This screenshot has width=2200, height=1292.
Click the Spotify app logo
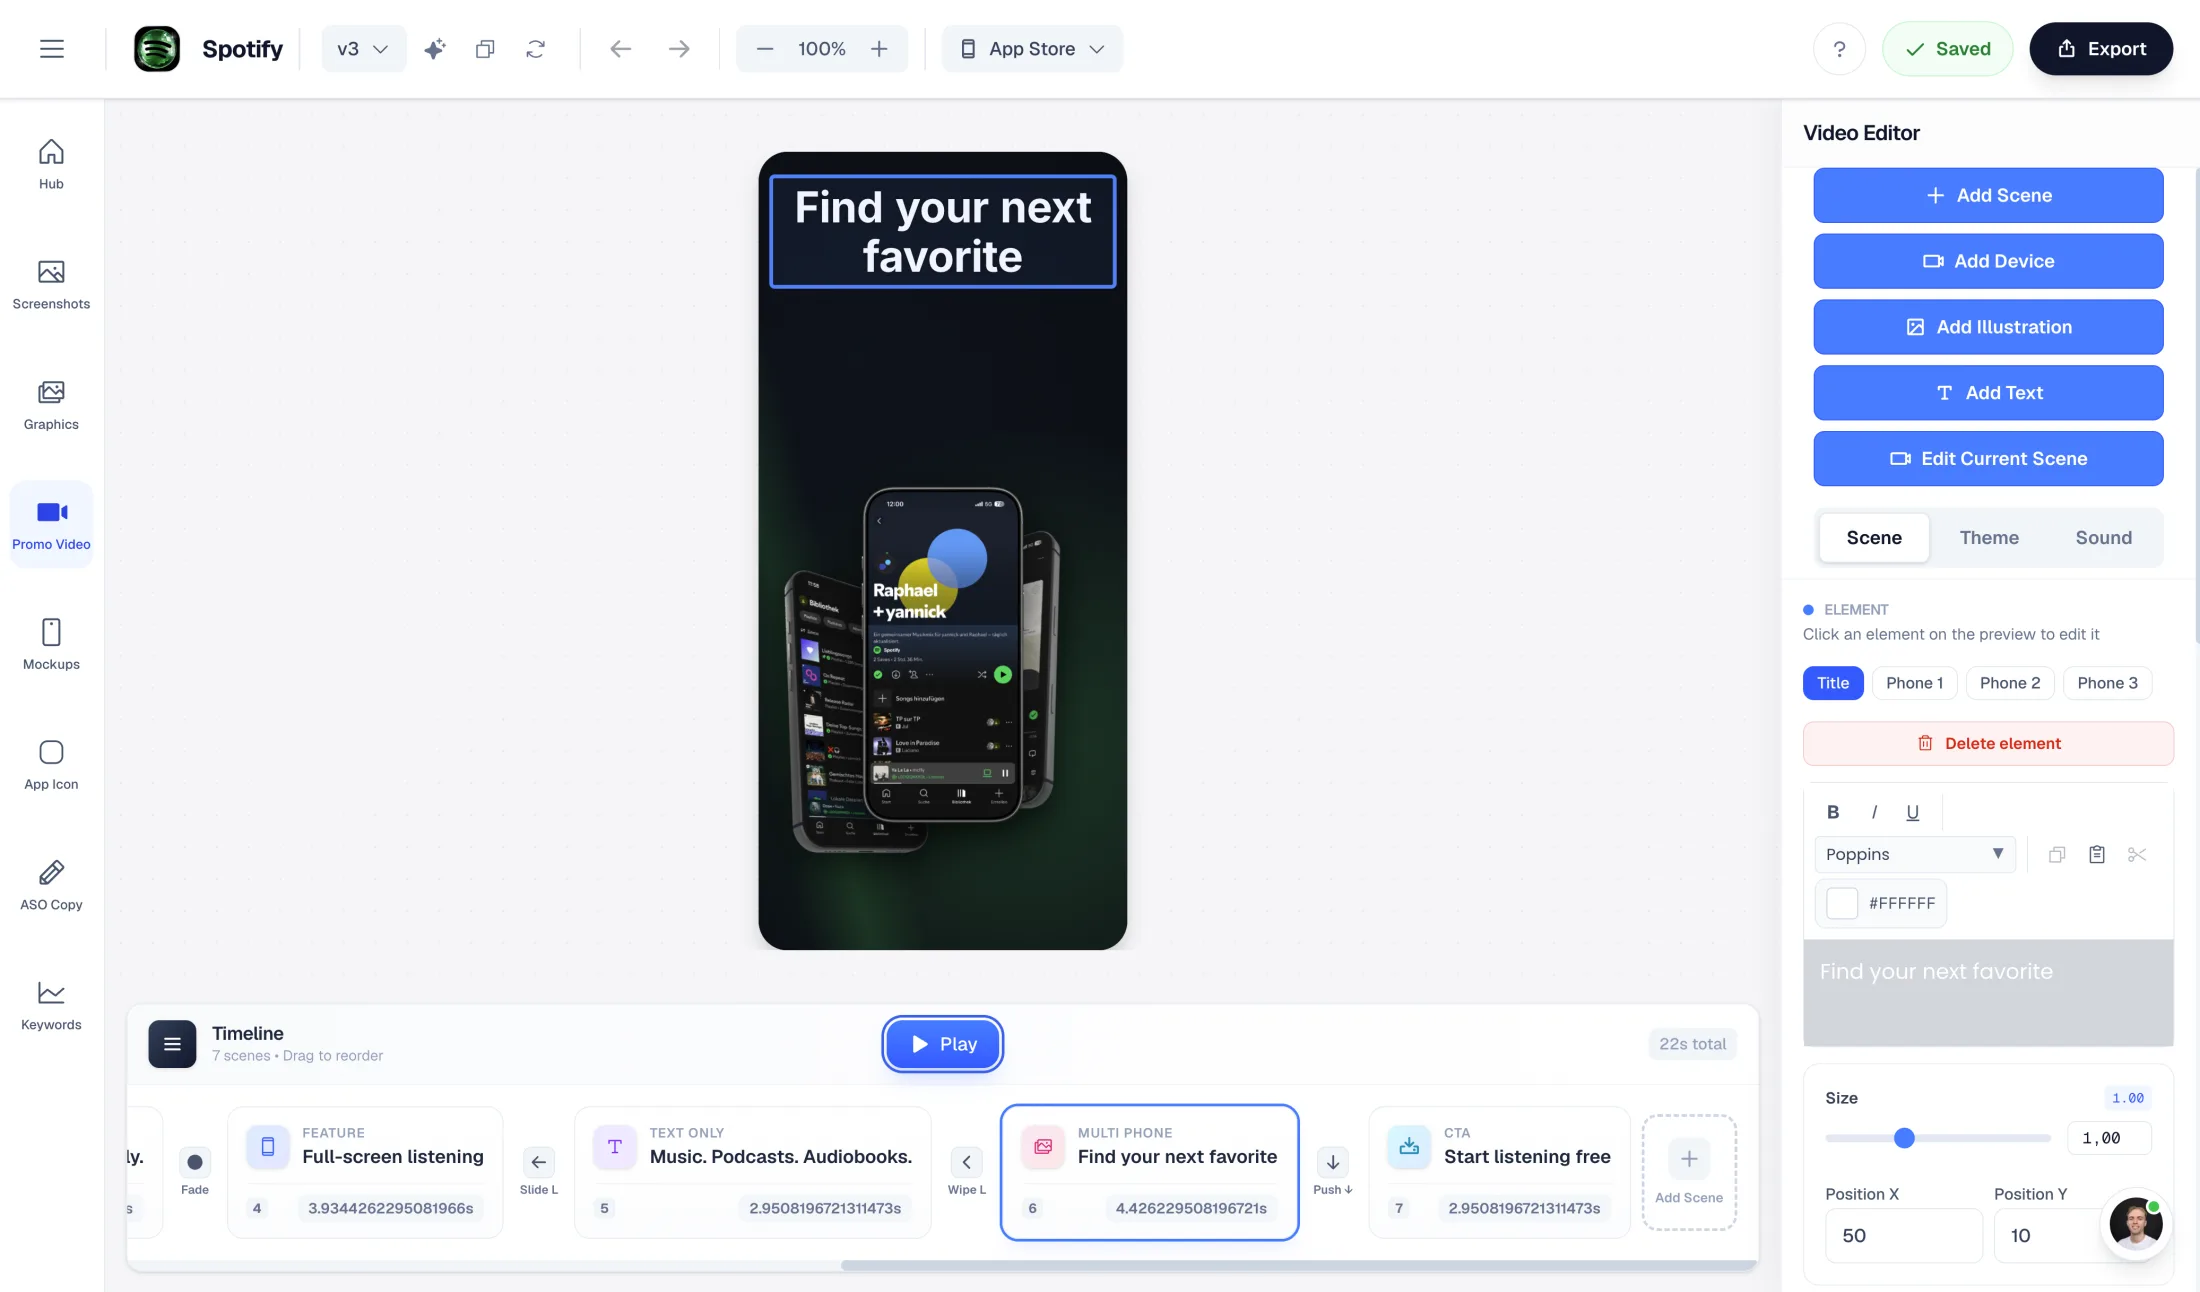coord(157,49)
